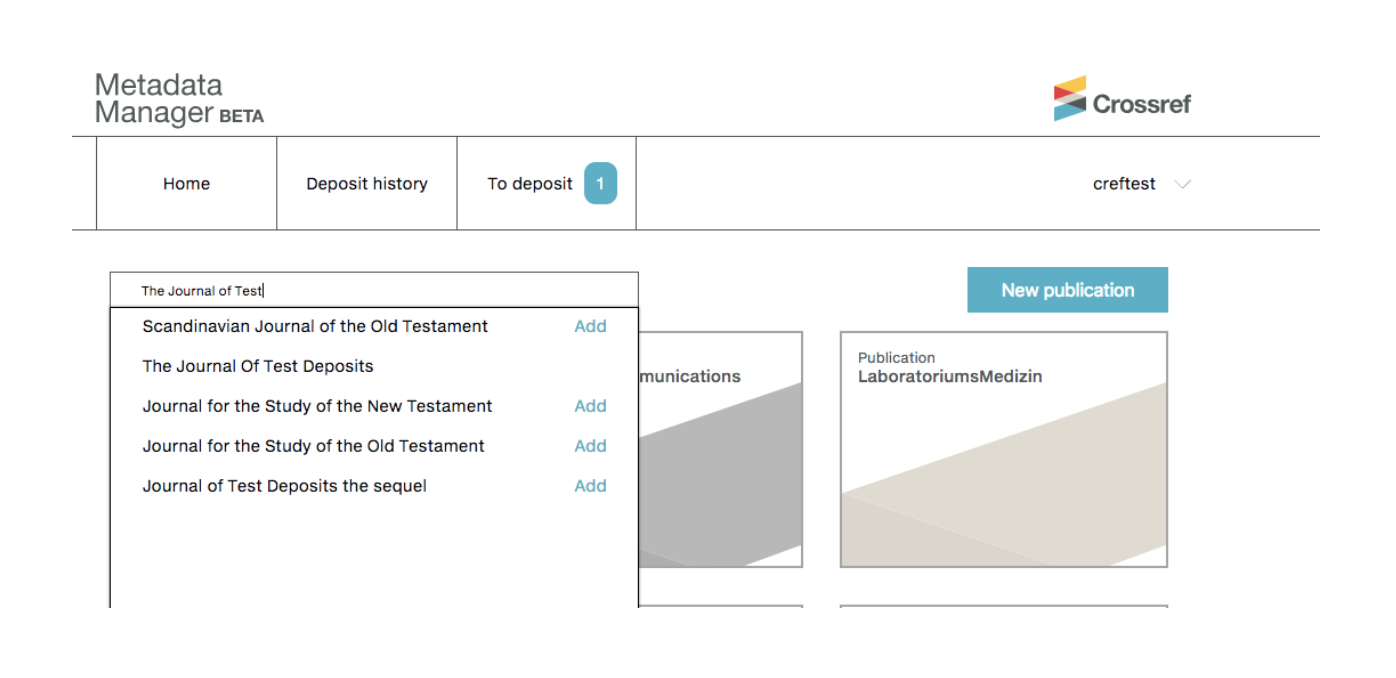1396x678 pixels.
Task: Click the To deposit count badge
Action: 600,184
